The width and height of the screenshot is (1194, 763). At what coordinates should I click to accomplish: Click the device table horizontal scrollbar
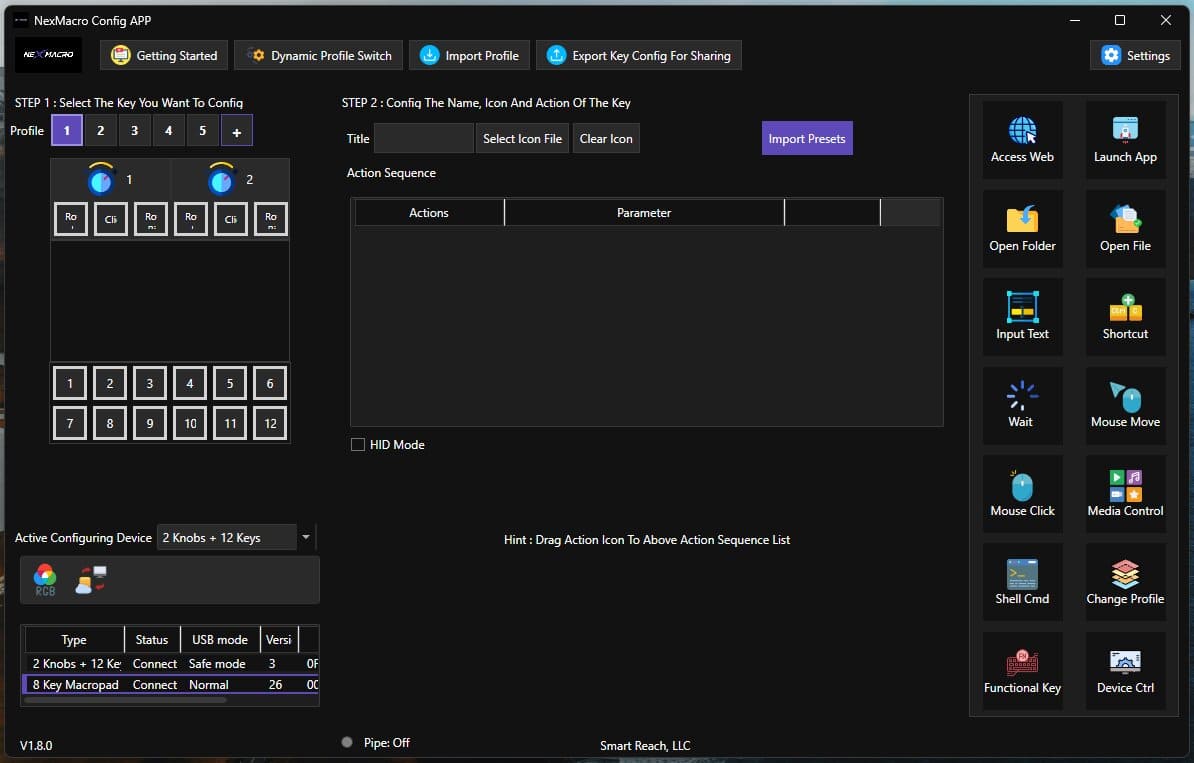(x=126, y=700)
